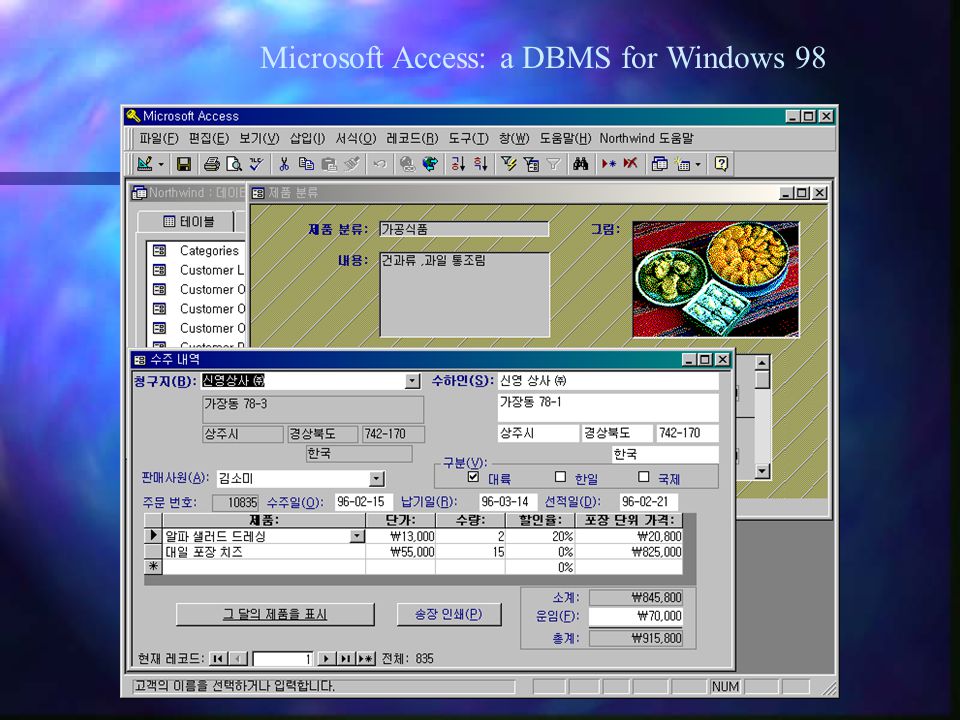The image size is (960, 720).
Task: Click the 선적일(D) date field 96-02-21
Action: click(x=649, y=502)
